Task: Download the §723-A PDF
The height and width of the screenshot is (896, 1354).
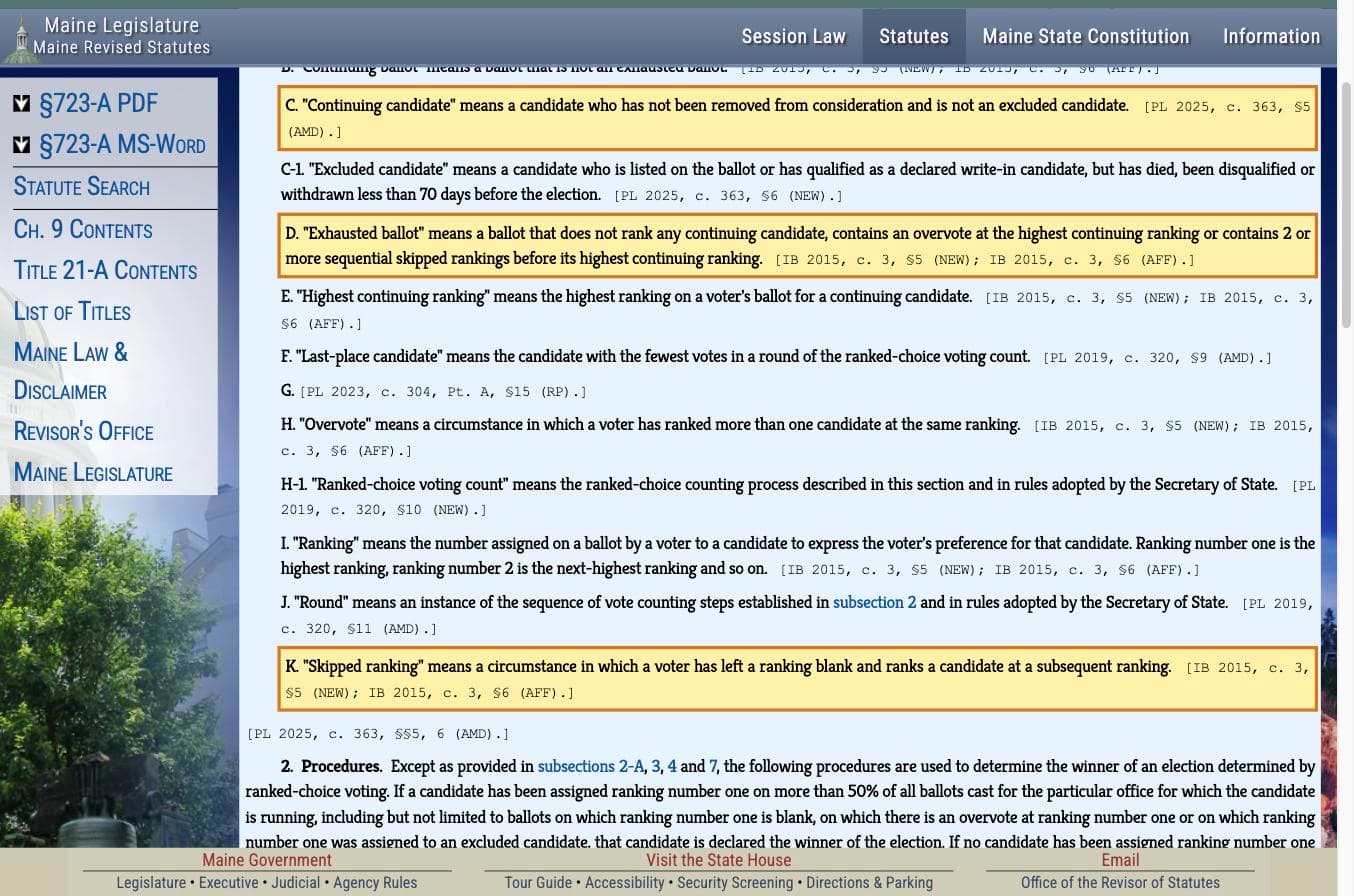Action: point(98,104)
